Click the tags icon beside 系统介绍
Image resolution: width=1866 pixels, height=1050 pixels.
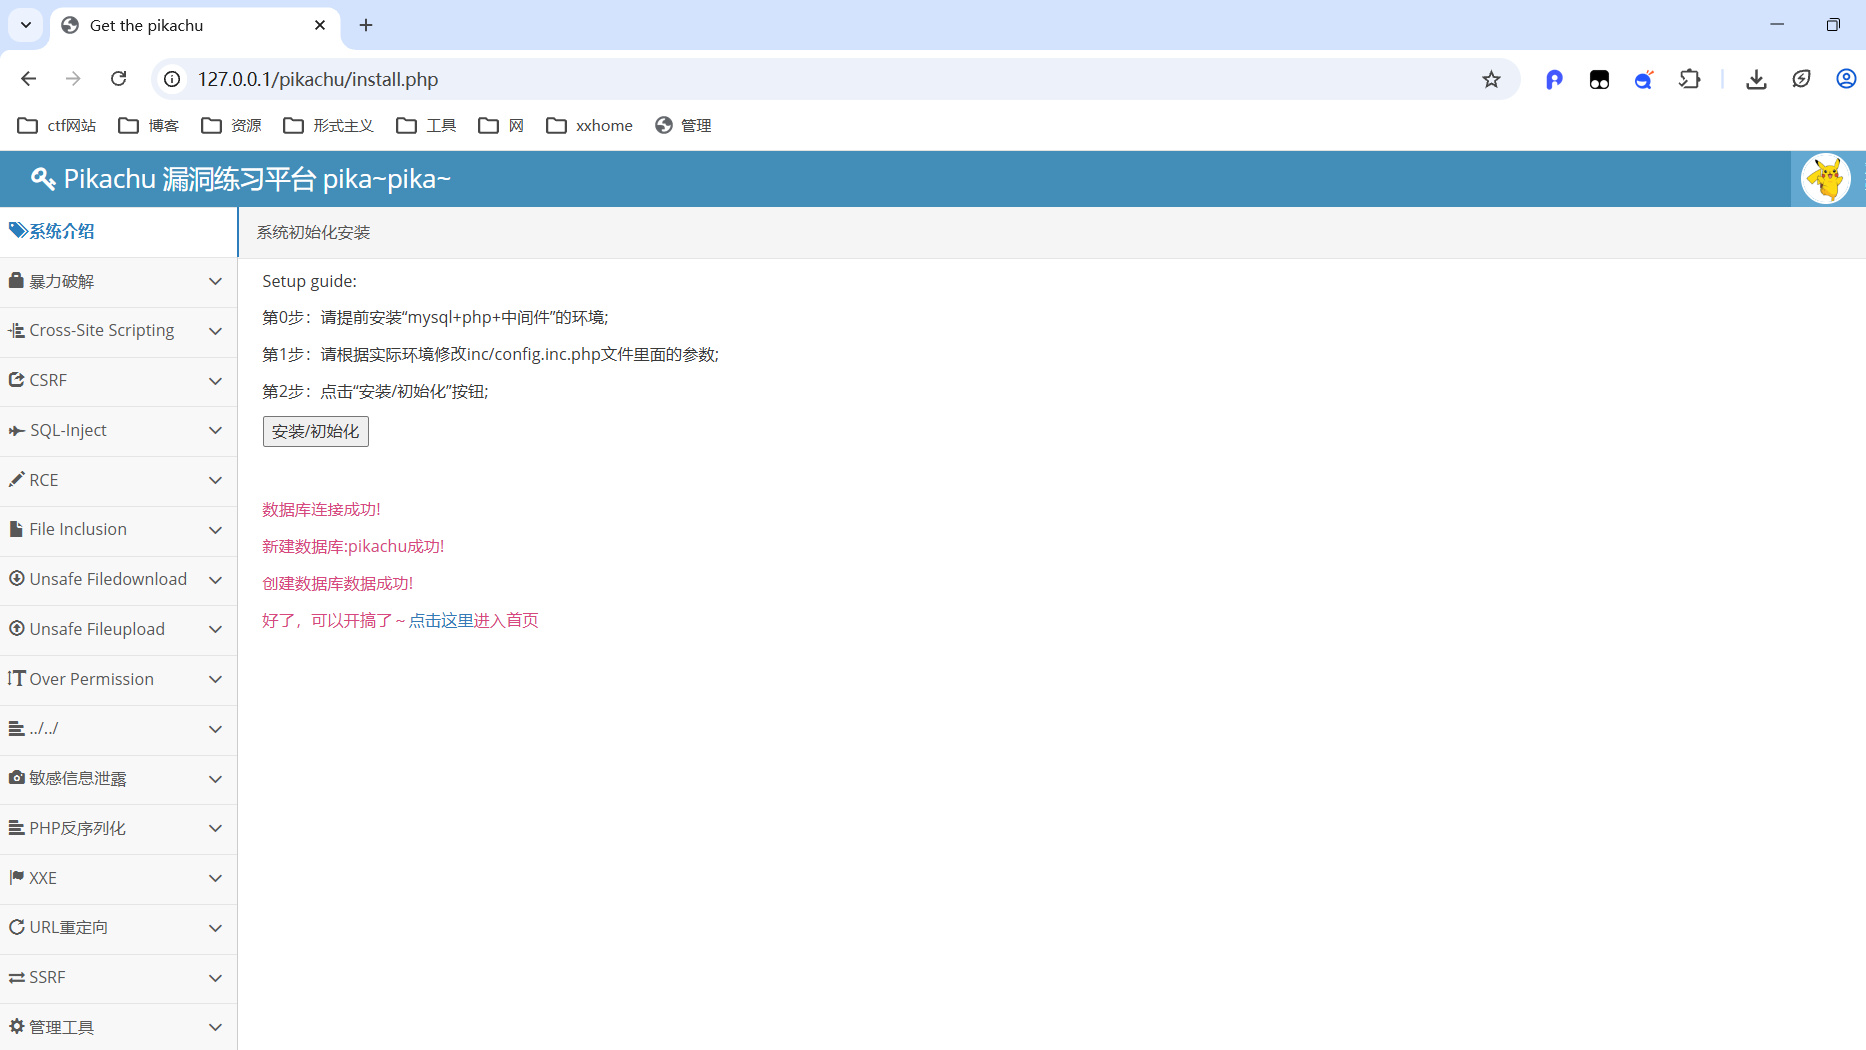tap(18, 231)
